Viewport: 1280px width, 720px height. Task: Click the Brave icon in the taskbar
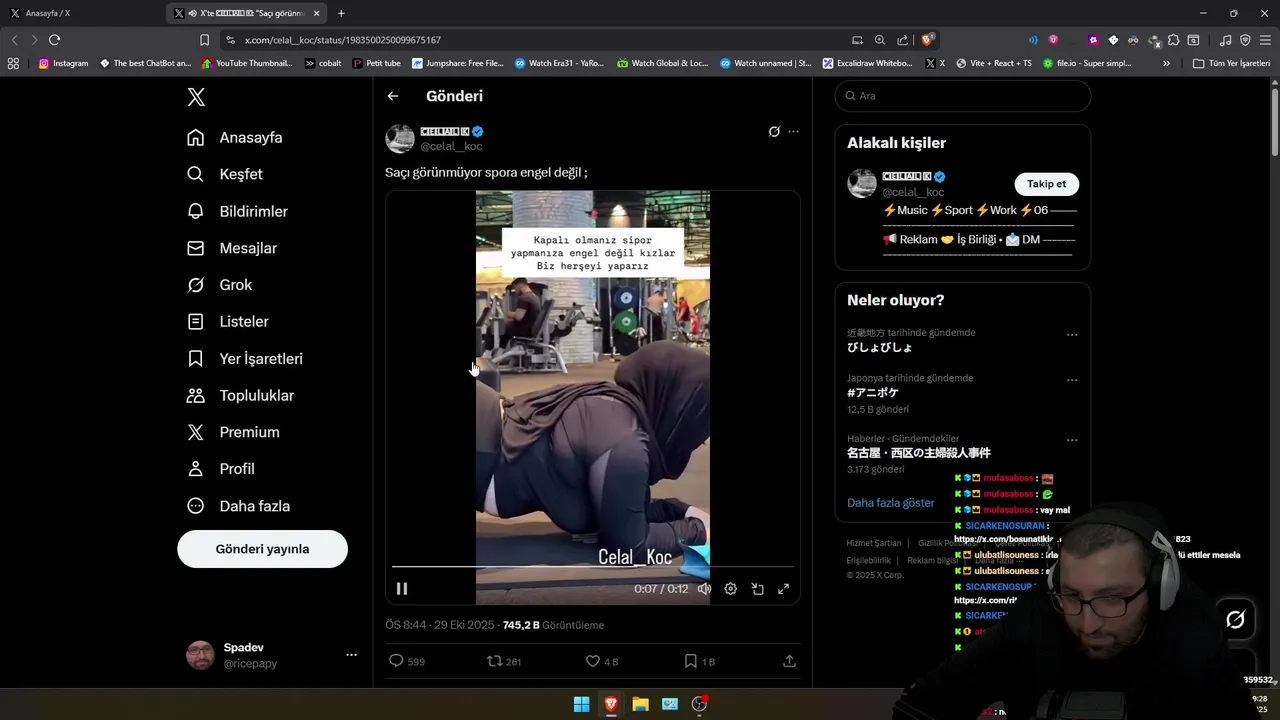(x=611, y=704)
